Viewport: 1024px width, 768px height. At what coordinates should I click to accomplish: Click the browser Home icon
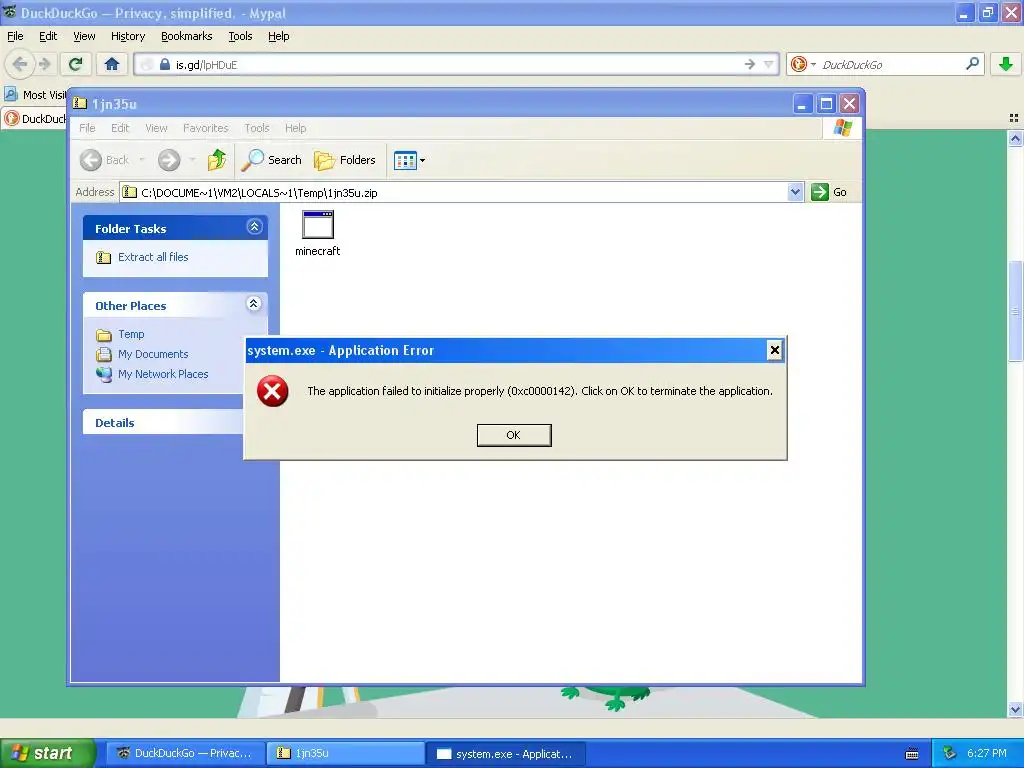point(112,64)
